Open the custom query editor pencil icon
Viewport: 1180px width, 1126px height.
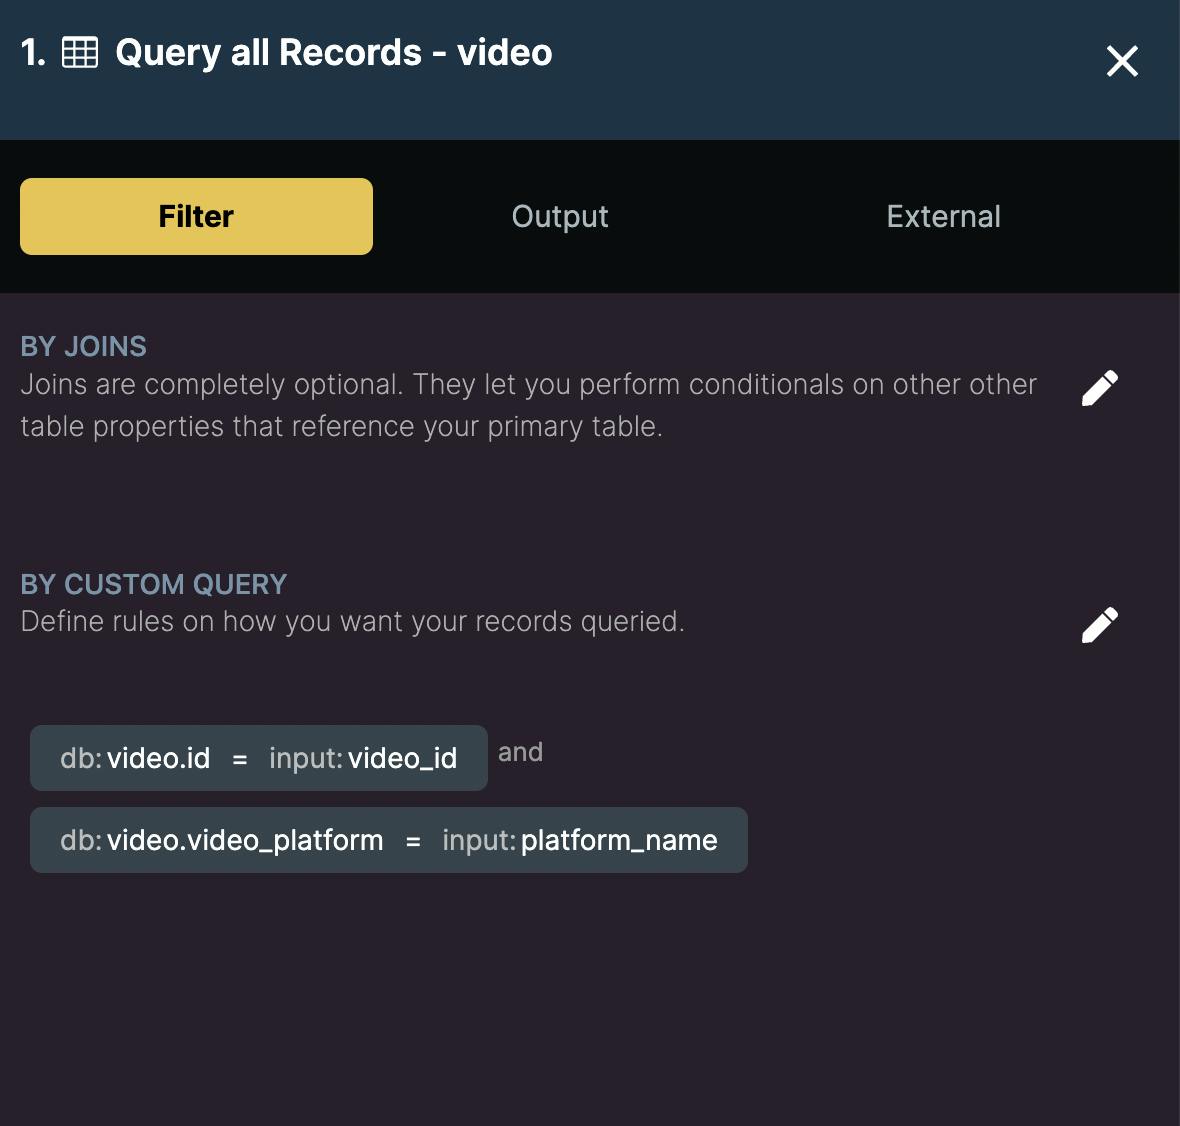[1100, 625]
